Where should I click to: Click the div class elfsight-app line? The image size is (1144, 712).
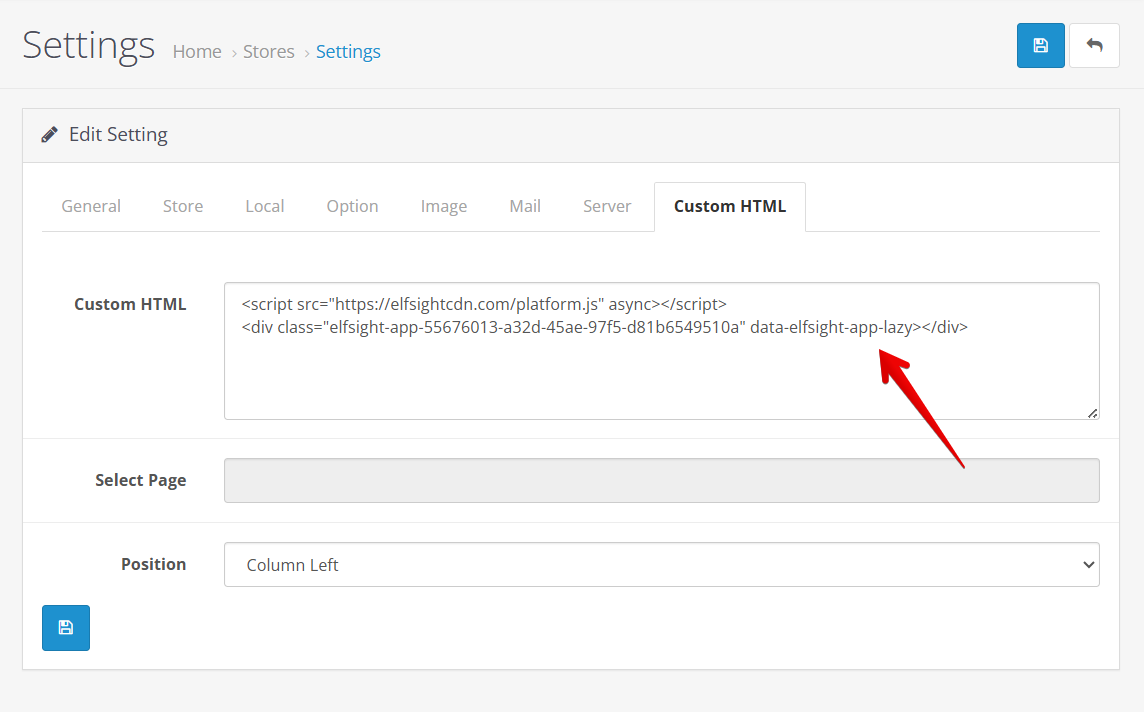(605, 328)
